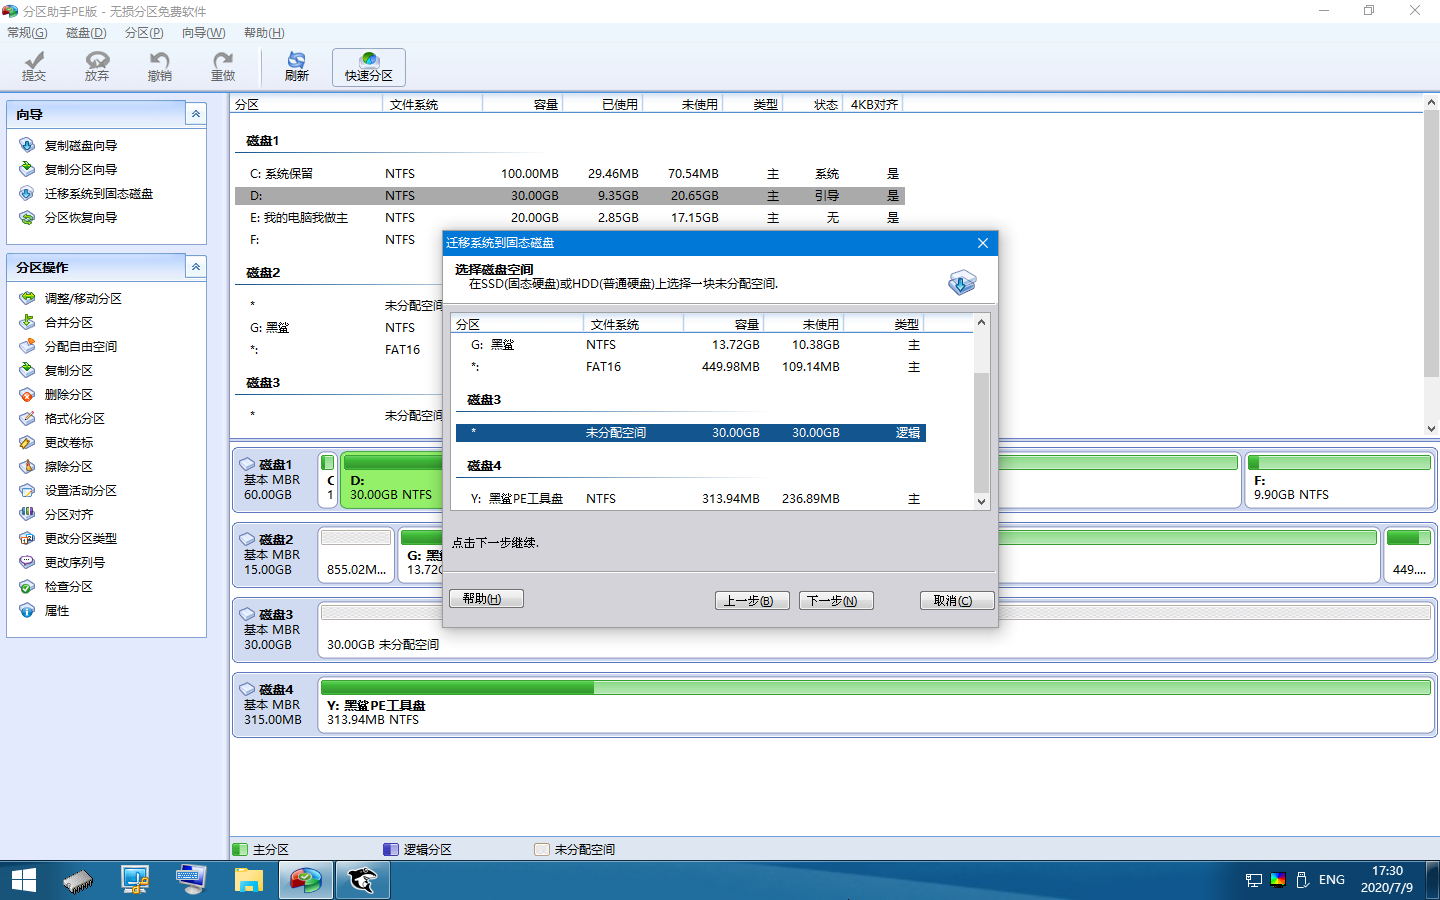The height and width of the screenshot is (900, 1440).
Task: Click the 刷新 (refresh) toolbar icon
Action: coord(297,67)
